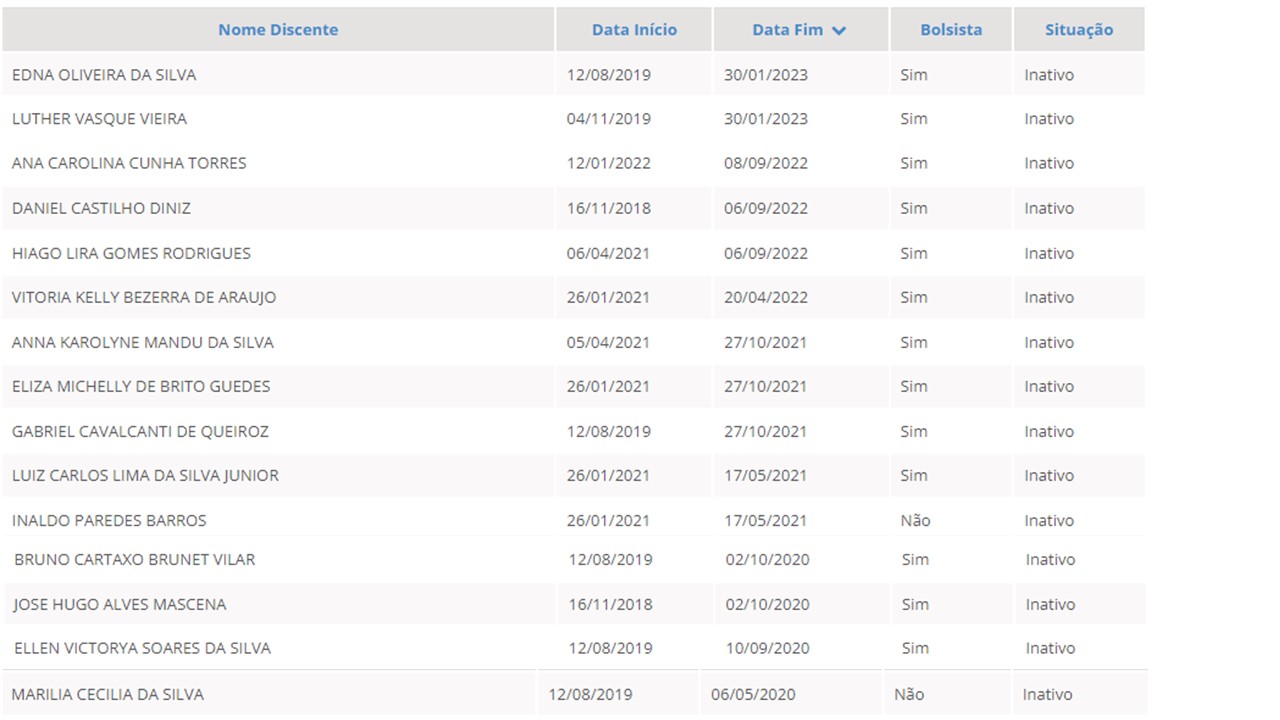Select ANA CAROLINA CUNHA TORRES entry

(129, 163)
